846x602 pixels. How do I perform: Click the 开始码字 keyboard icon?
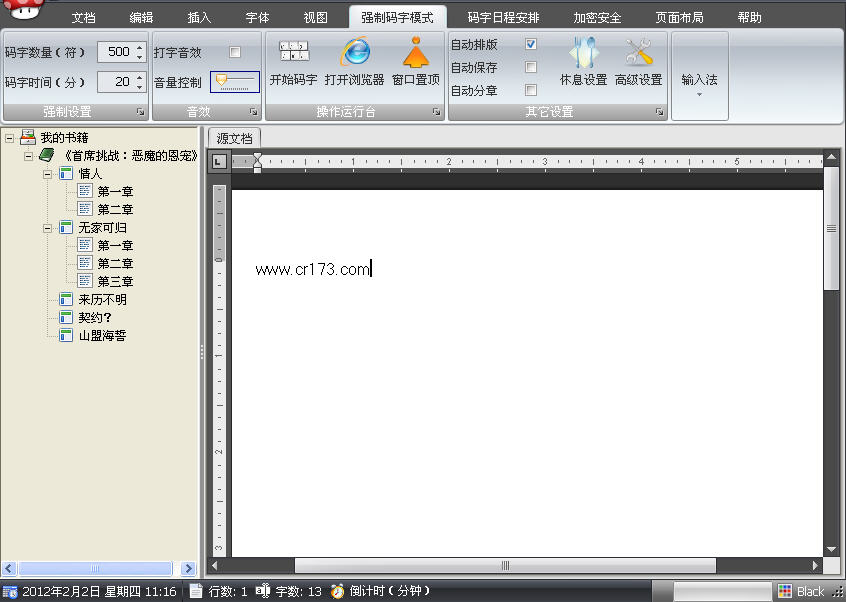point(294,51)
